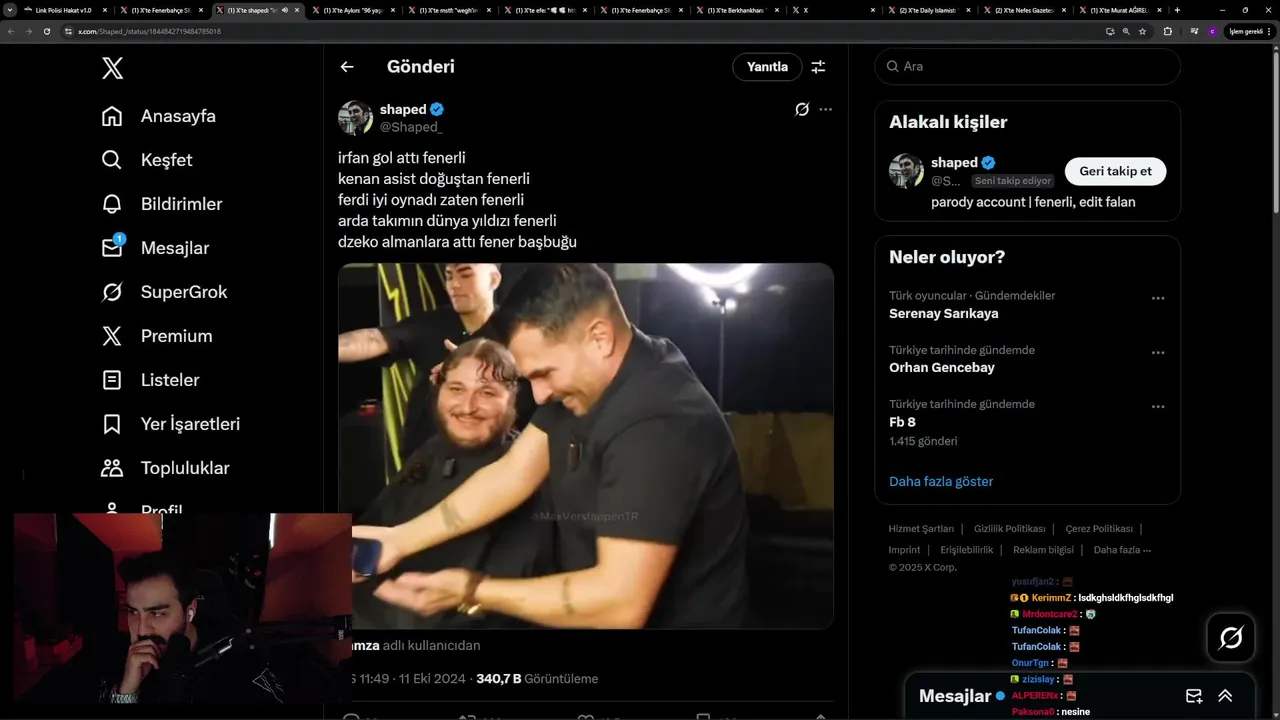The height and width of the screenshot is (720, 1280).
Task: Switch to X'te Nefes Gazetesi tab
Action: pyautogui.click(x=1023, y=10)
